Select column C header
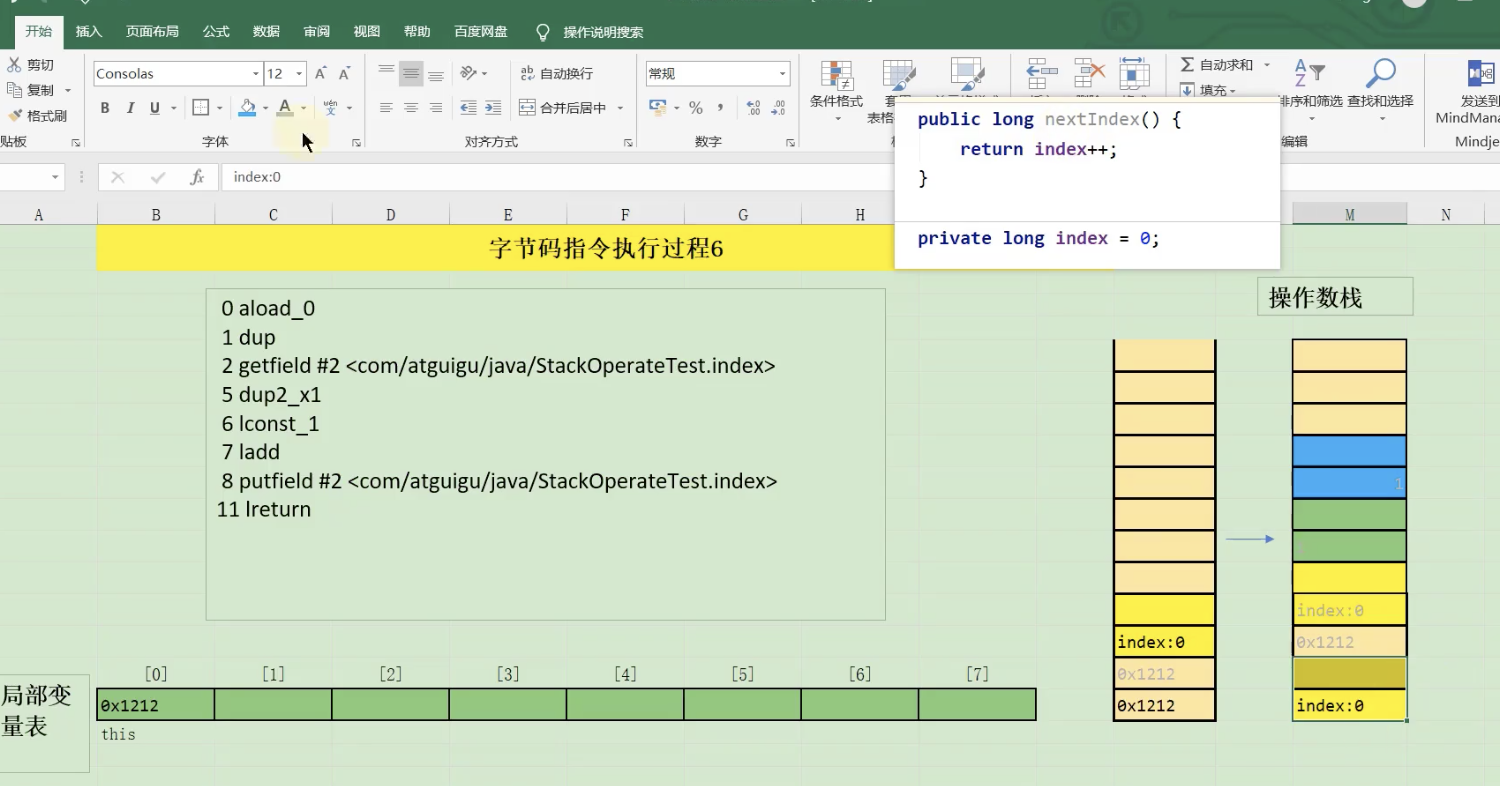 (273, 214)
